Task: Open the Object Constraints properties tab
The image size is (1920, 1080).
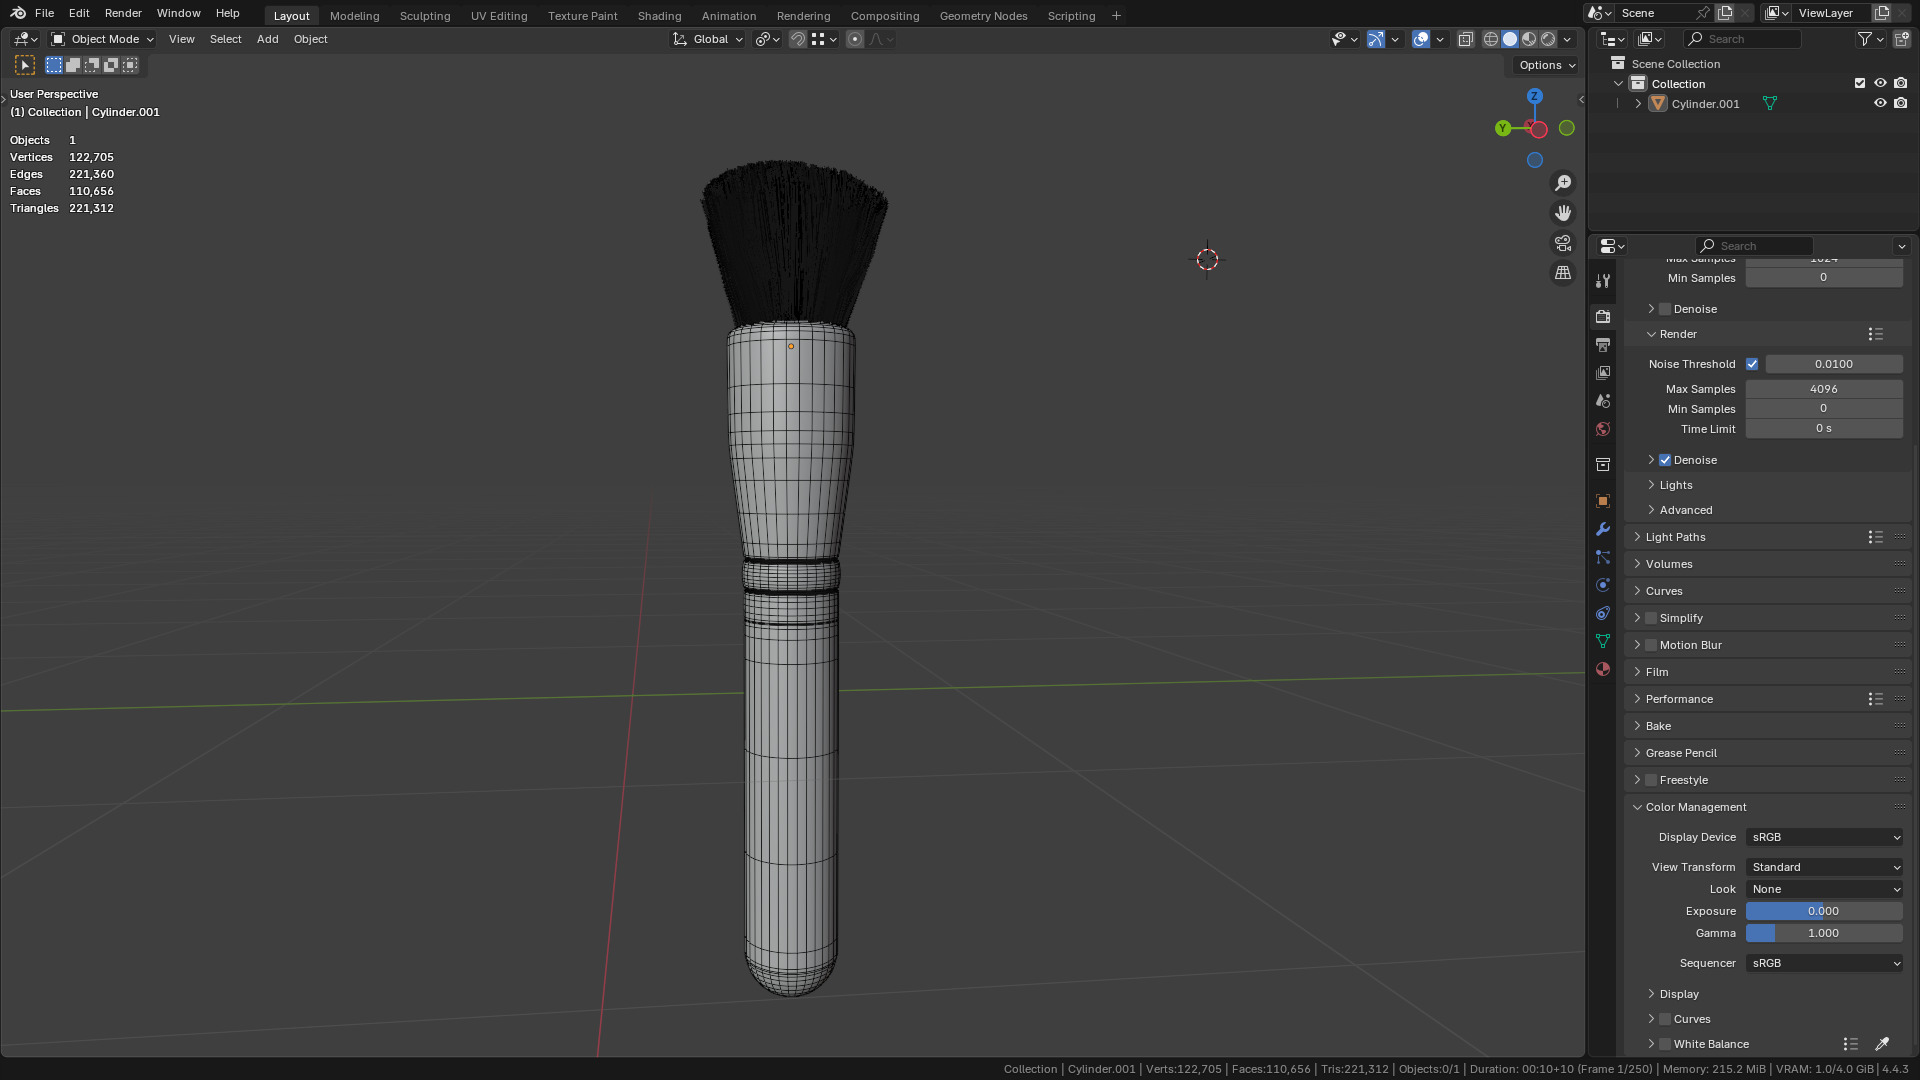Action: click(x=1603, y=613)
